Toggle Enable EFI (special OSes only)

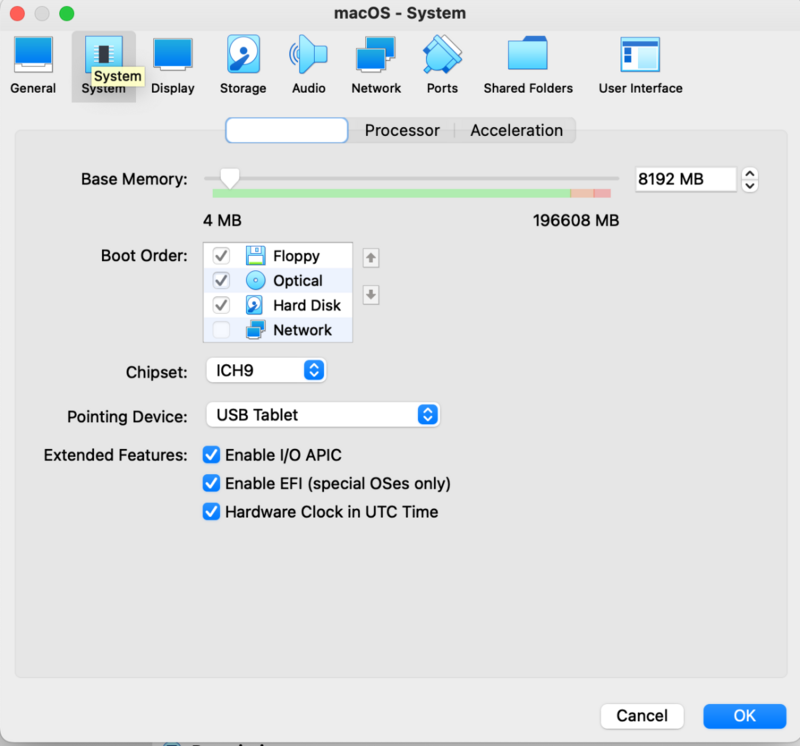pos(211,483)
